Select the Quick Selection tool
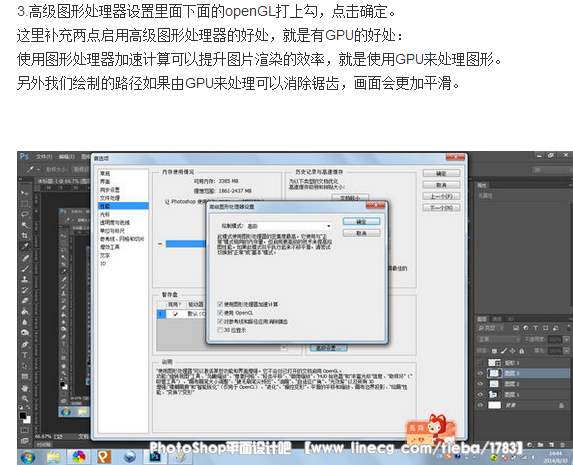573x465 pixels. pyautogui.click(x=24, y=224)
